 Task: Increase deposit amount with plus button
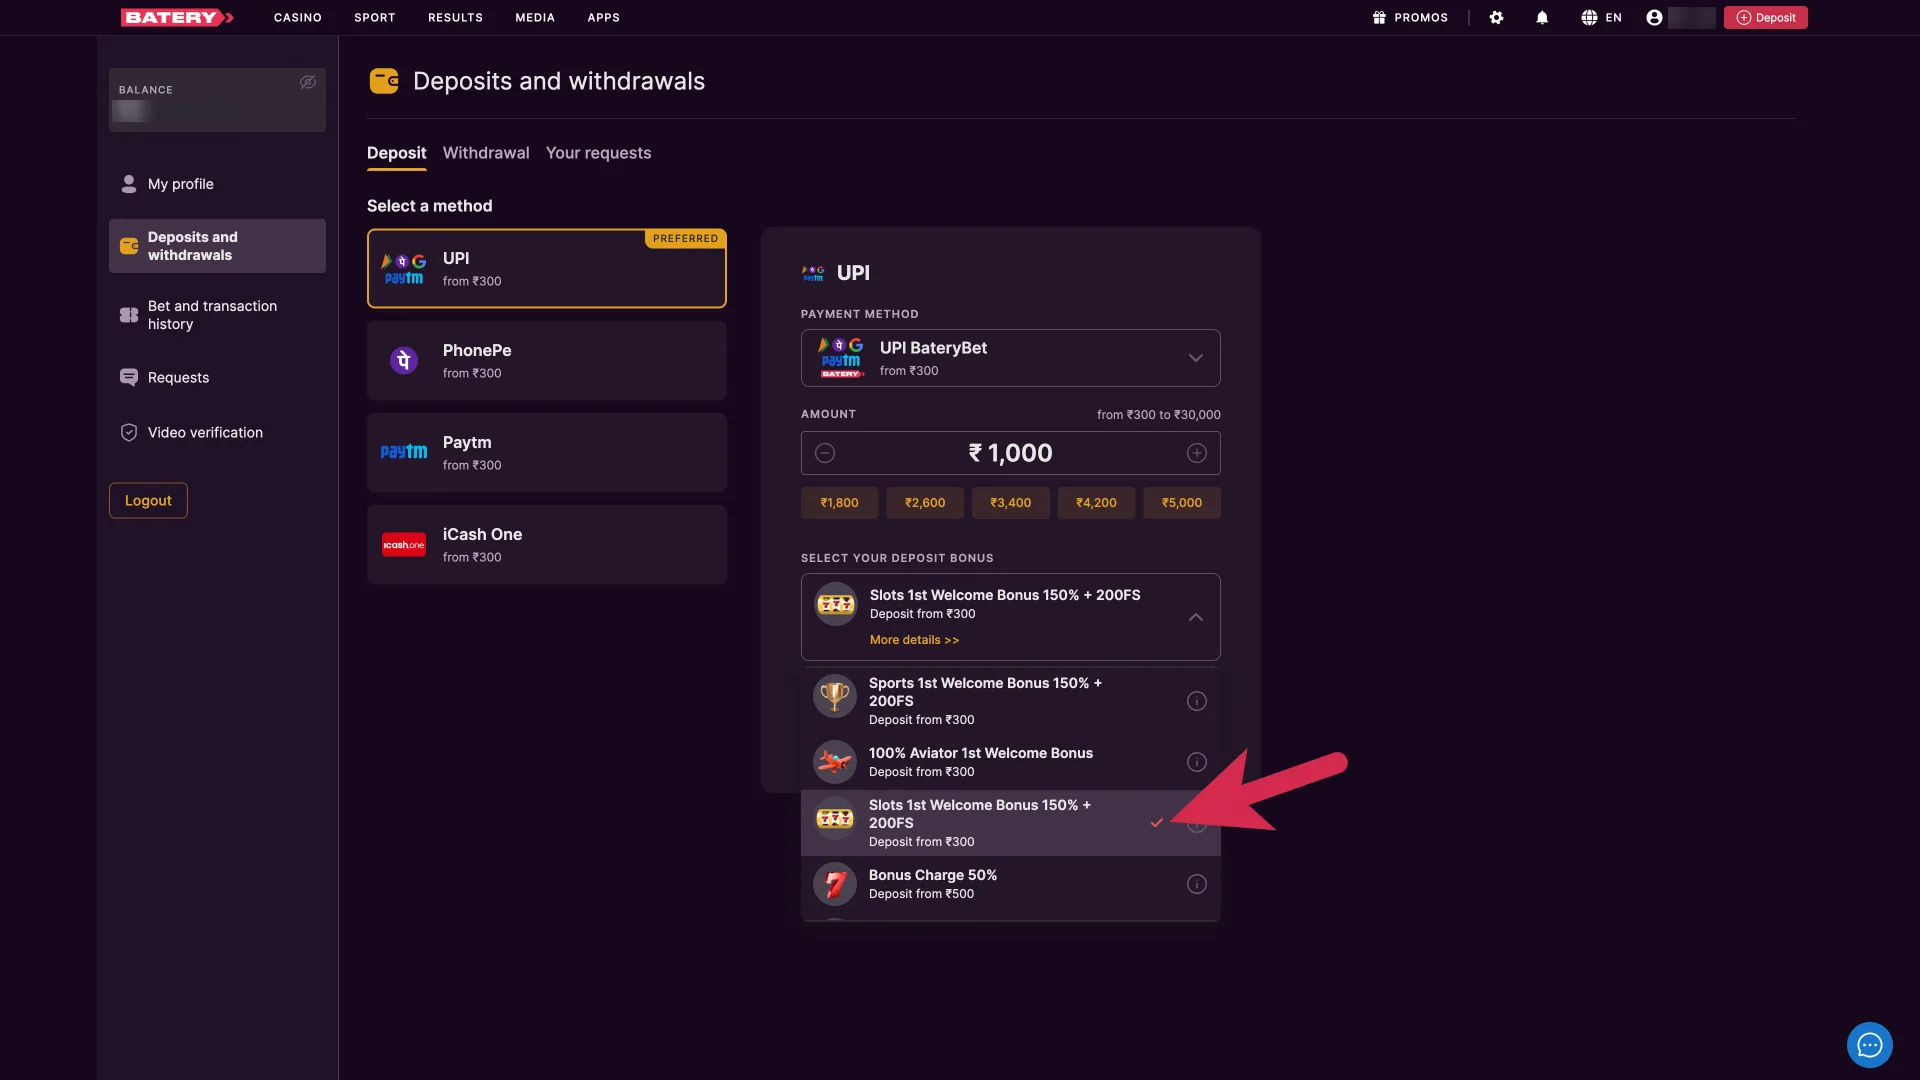tap(1196, 453)
